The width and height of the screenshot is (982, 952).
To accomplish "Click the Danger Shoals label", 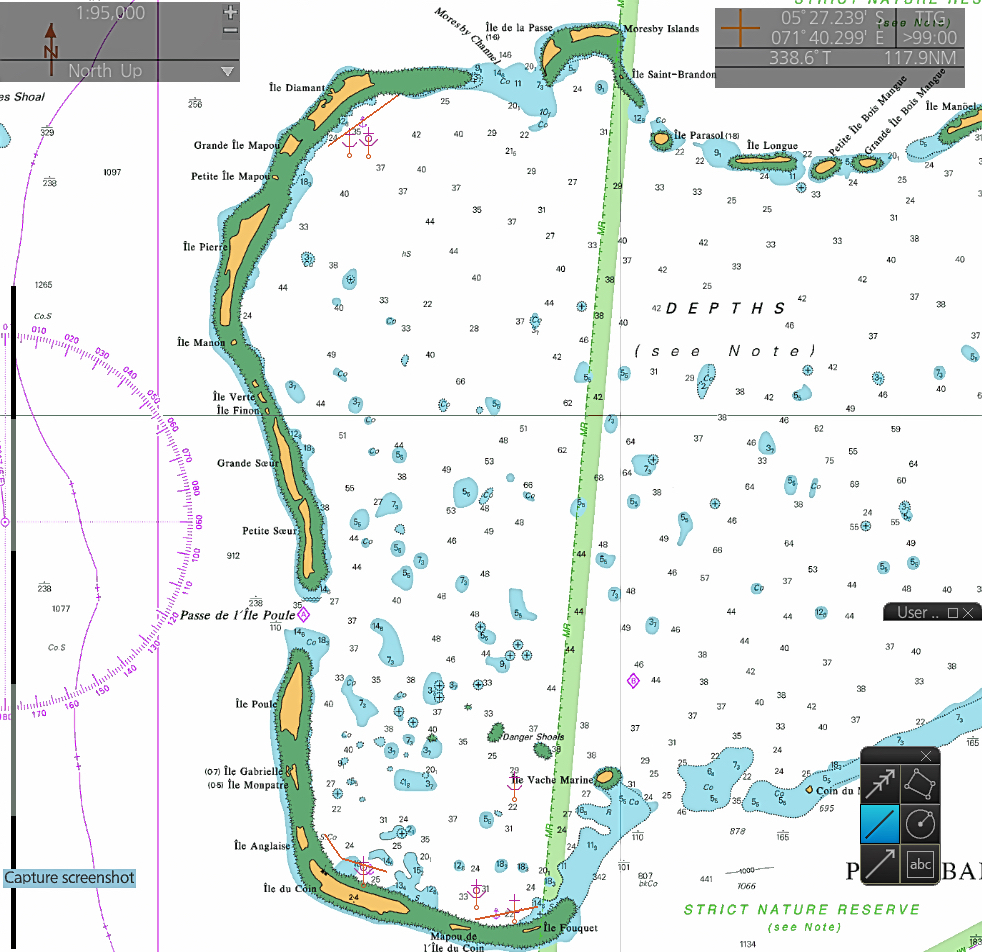I will [x=534, y=737].
